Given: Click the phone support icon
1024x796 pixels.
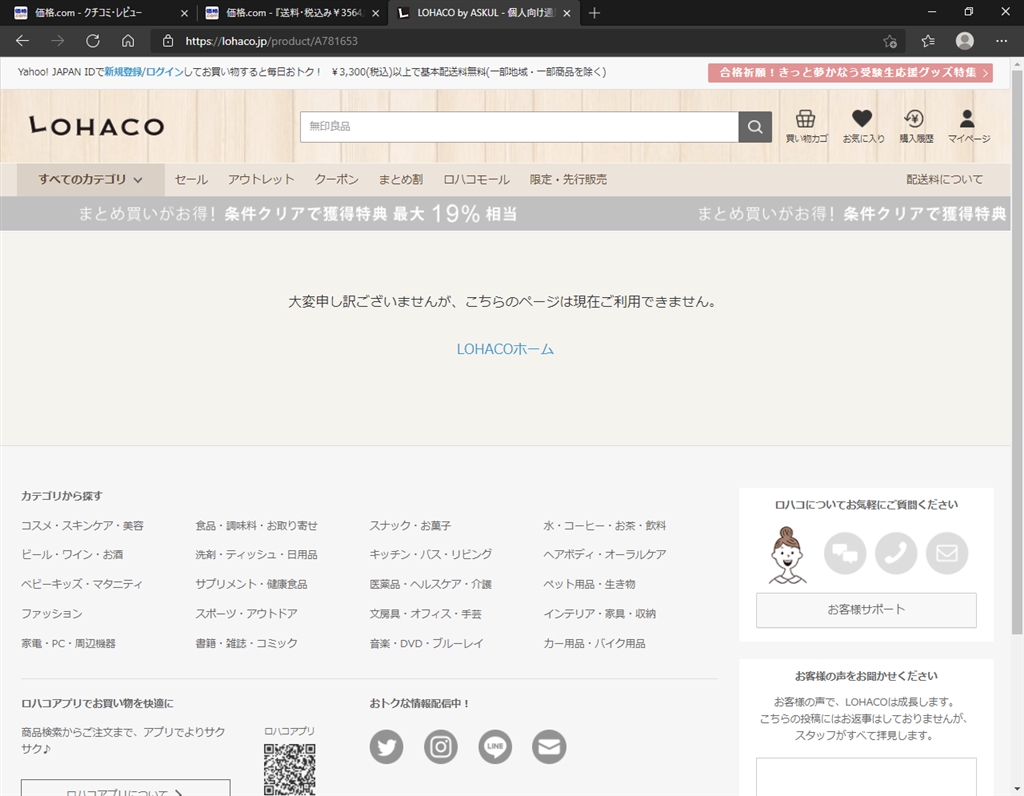Looking at the screenshot, I should [x=896, y=553].
